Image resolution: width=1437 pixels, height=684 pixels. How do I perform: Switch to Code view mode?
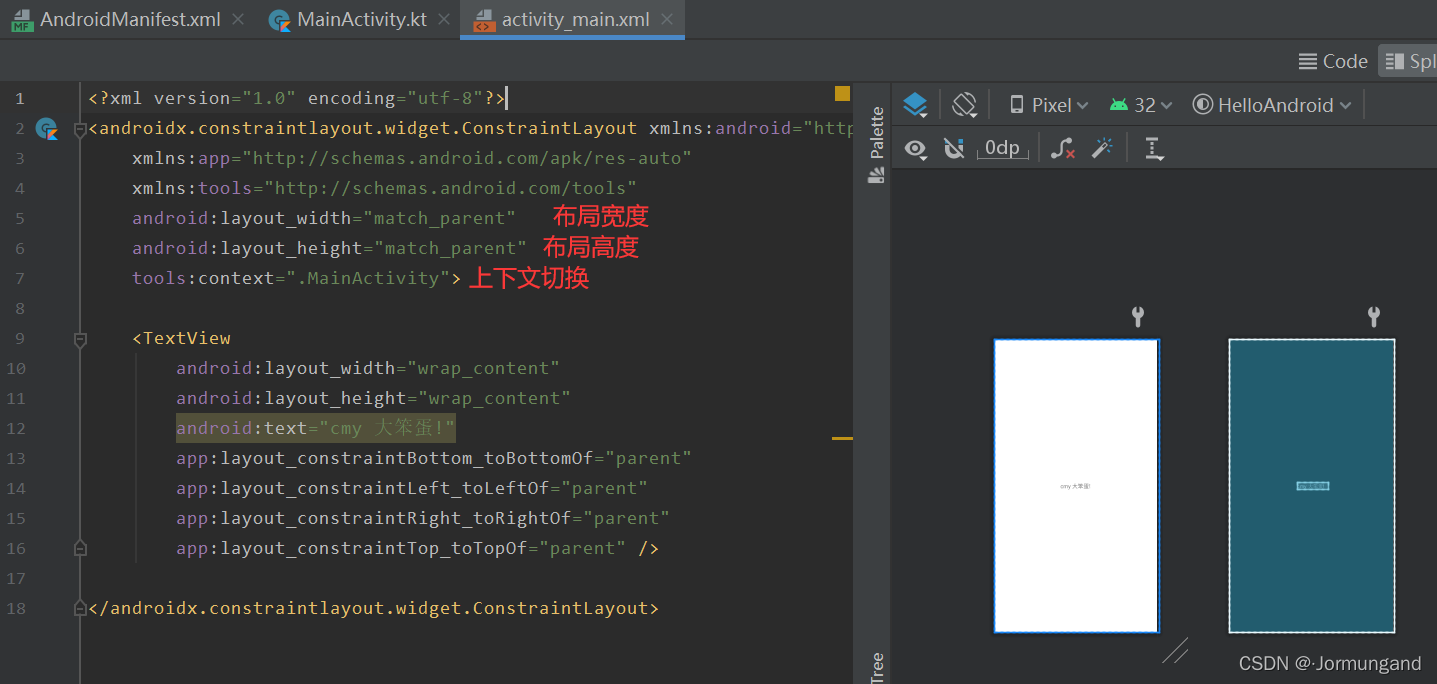(x=1333, y=61)
